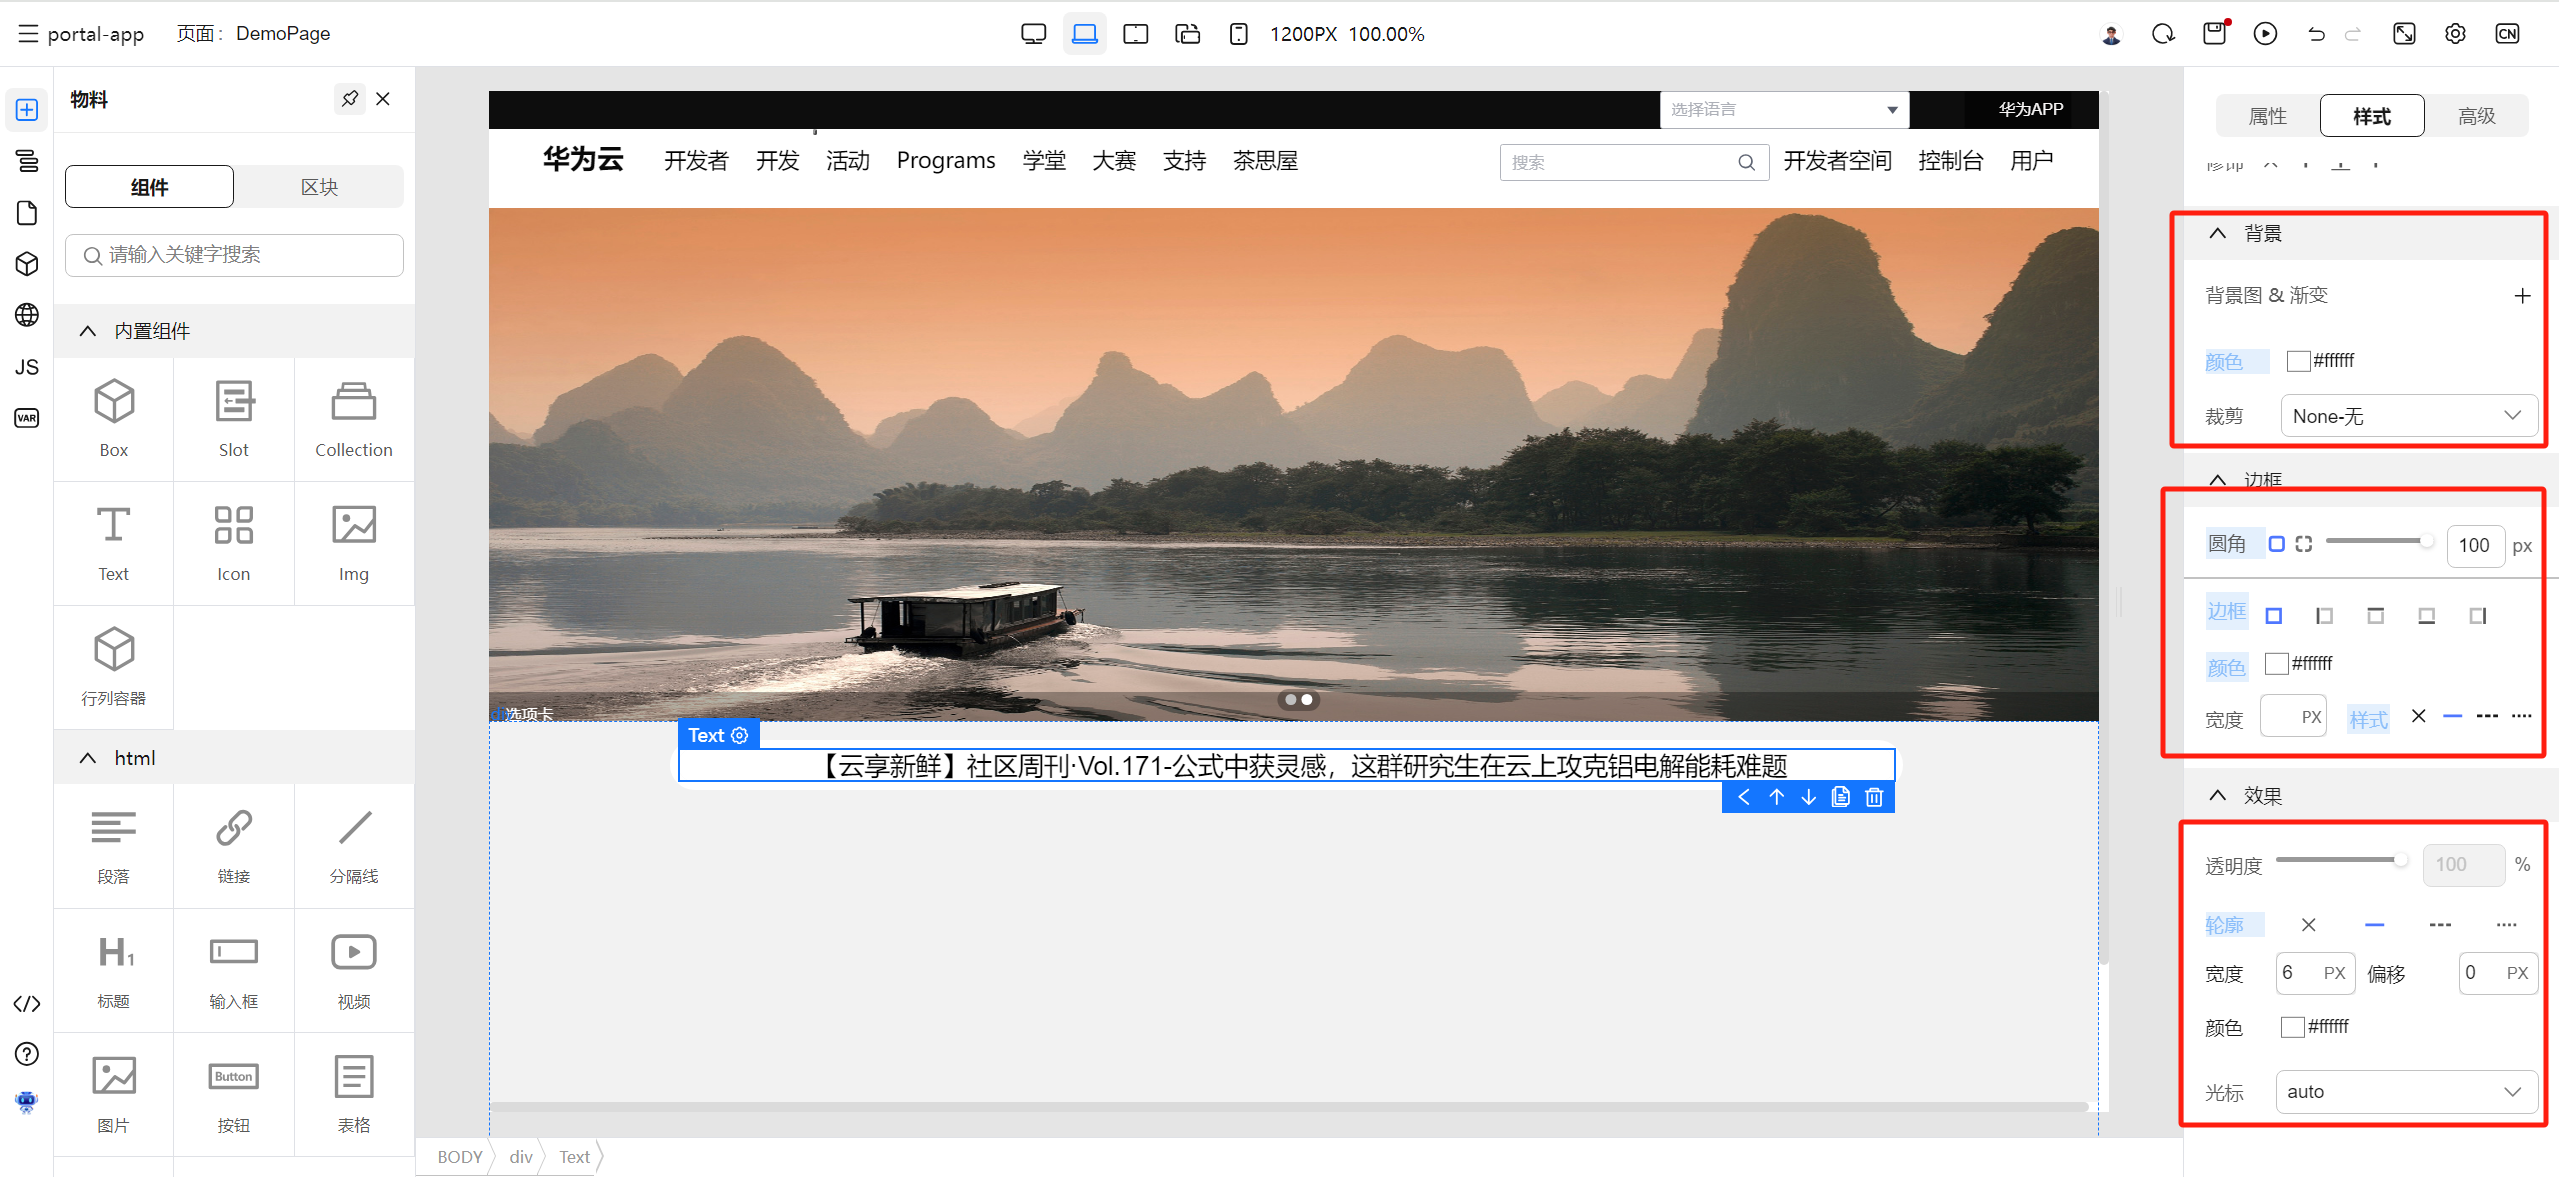Click the plus button beside 背景图 & 渐变
The image size is (2559, 1188).
pos(2522,296)
